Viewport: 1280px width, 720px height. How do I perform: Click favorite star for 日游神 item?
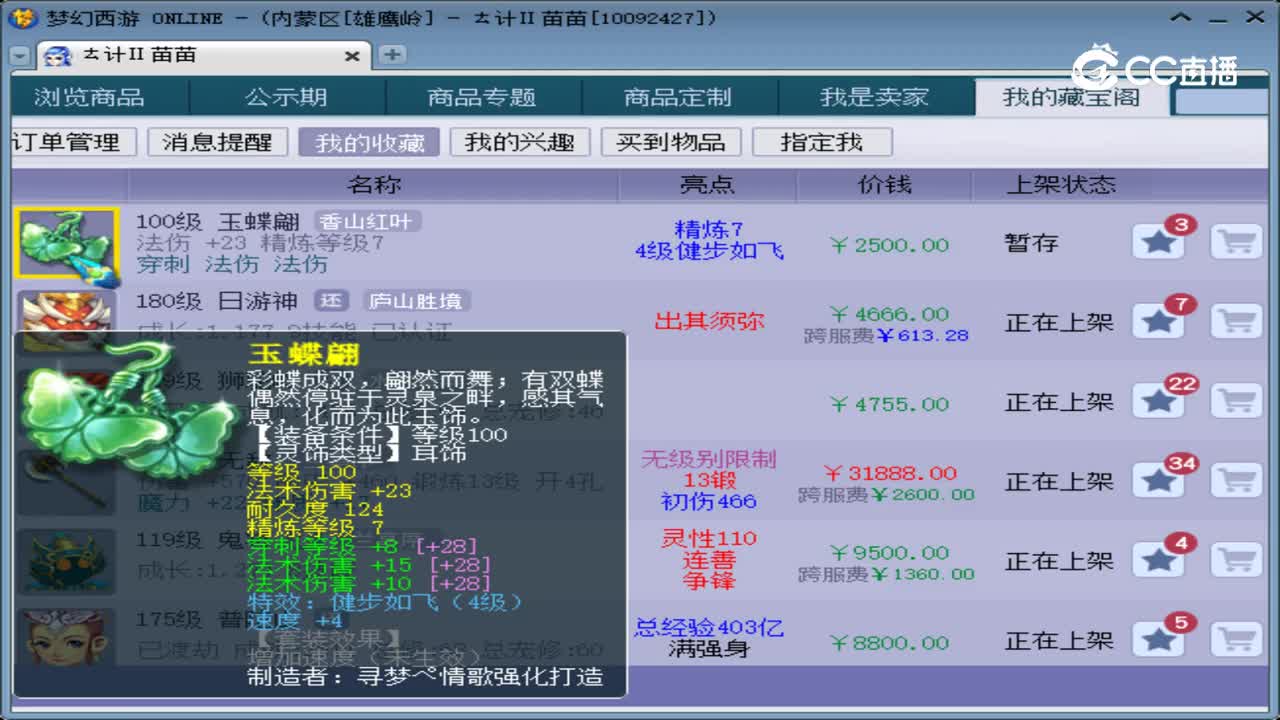click(x=1159, y=321)
